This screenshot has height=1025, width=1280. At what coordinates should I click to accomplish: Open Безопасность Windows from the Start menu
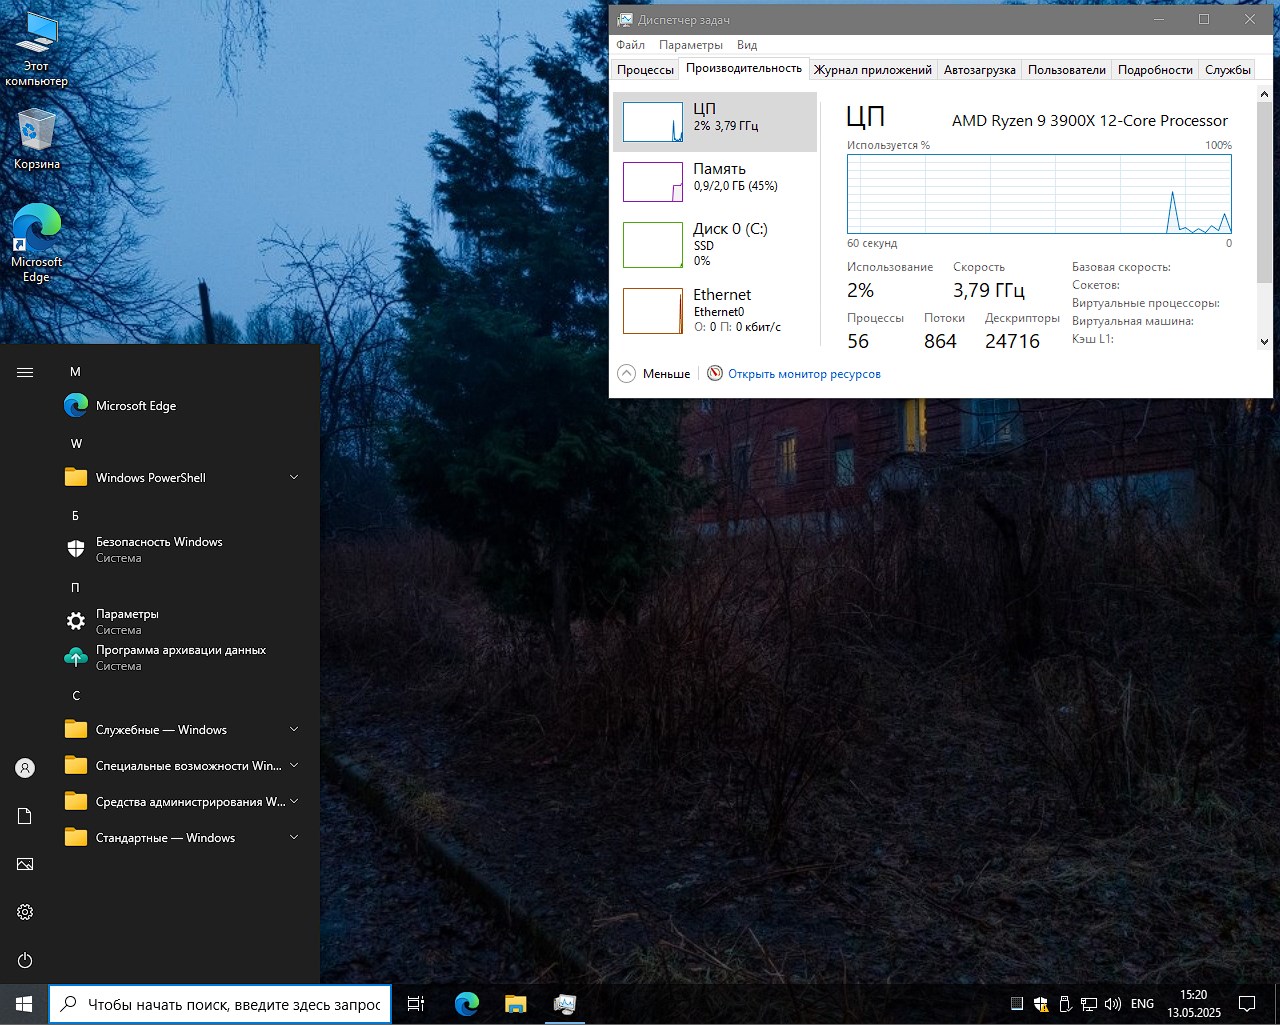click(x=181, y=549)
